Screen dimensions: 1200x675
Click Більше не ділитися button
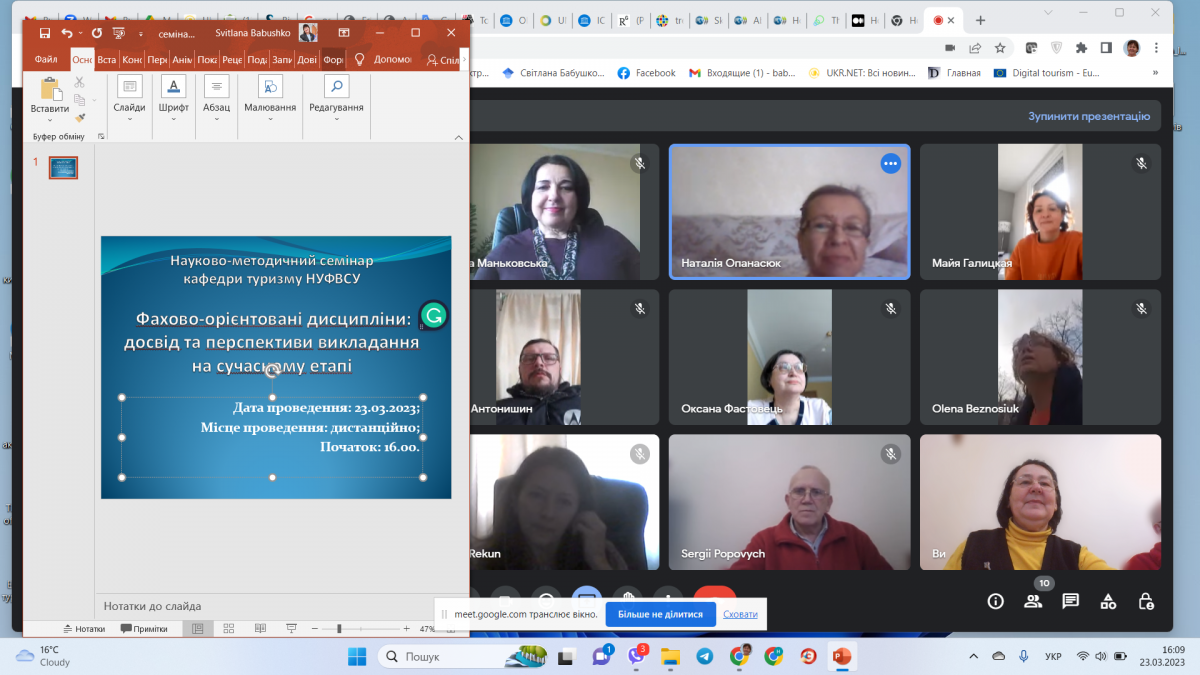(660, 614)
